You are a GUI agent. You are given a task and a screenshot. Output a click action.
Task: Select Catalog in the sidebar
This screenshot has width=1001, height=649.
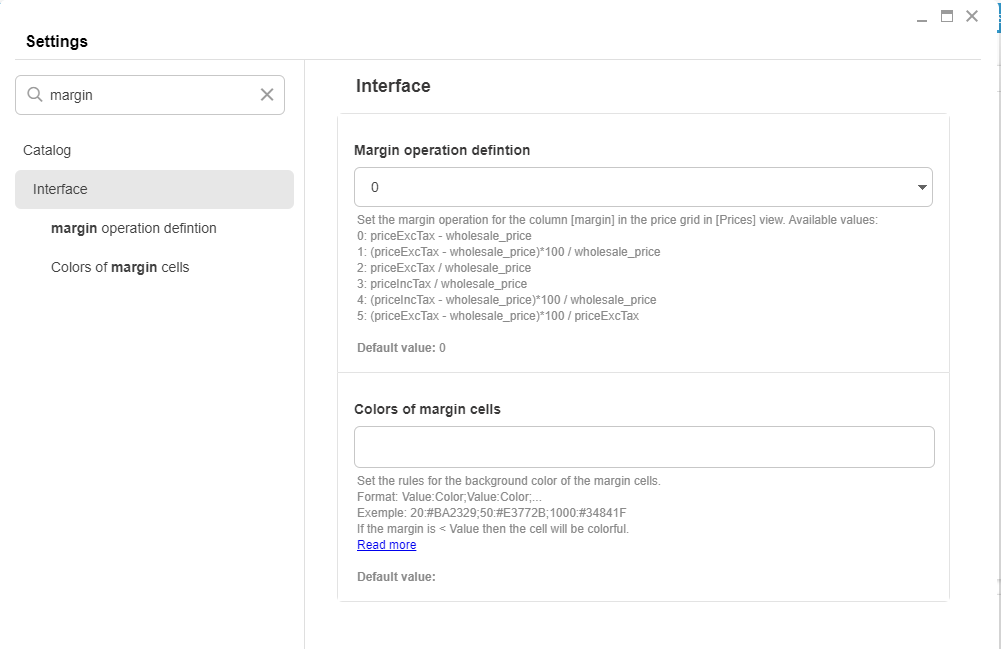pos(47,150)
